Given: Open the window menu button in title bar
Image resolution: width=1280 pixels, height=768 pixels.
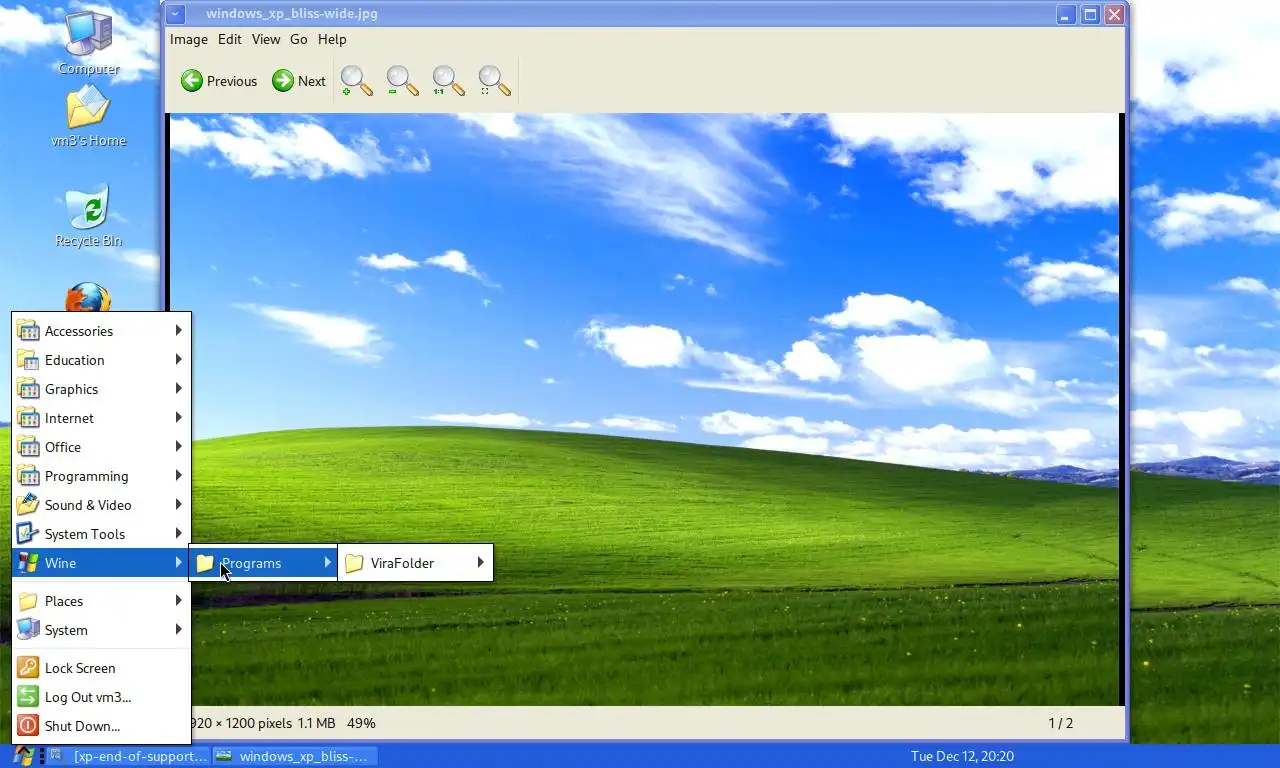Looking at the screenshot, I should click(176, 14).
